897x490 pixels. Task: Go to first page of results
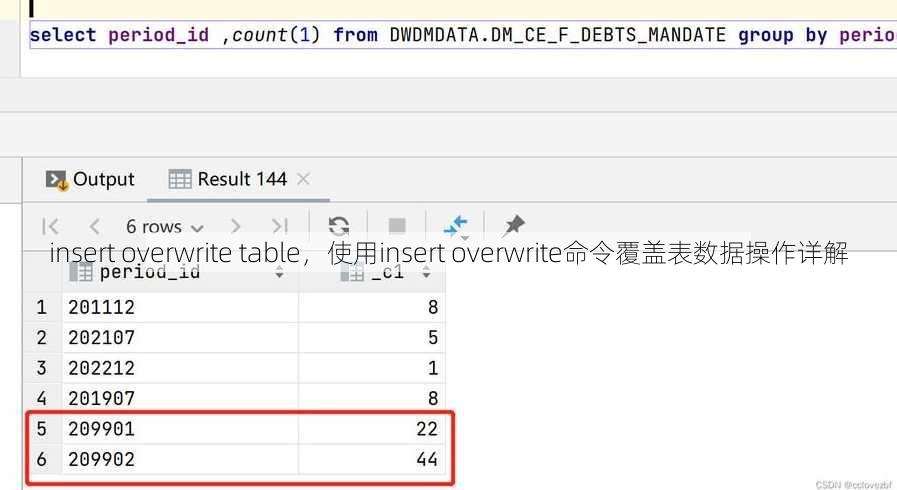pyautogui.click(x=50, y=226)
